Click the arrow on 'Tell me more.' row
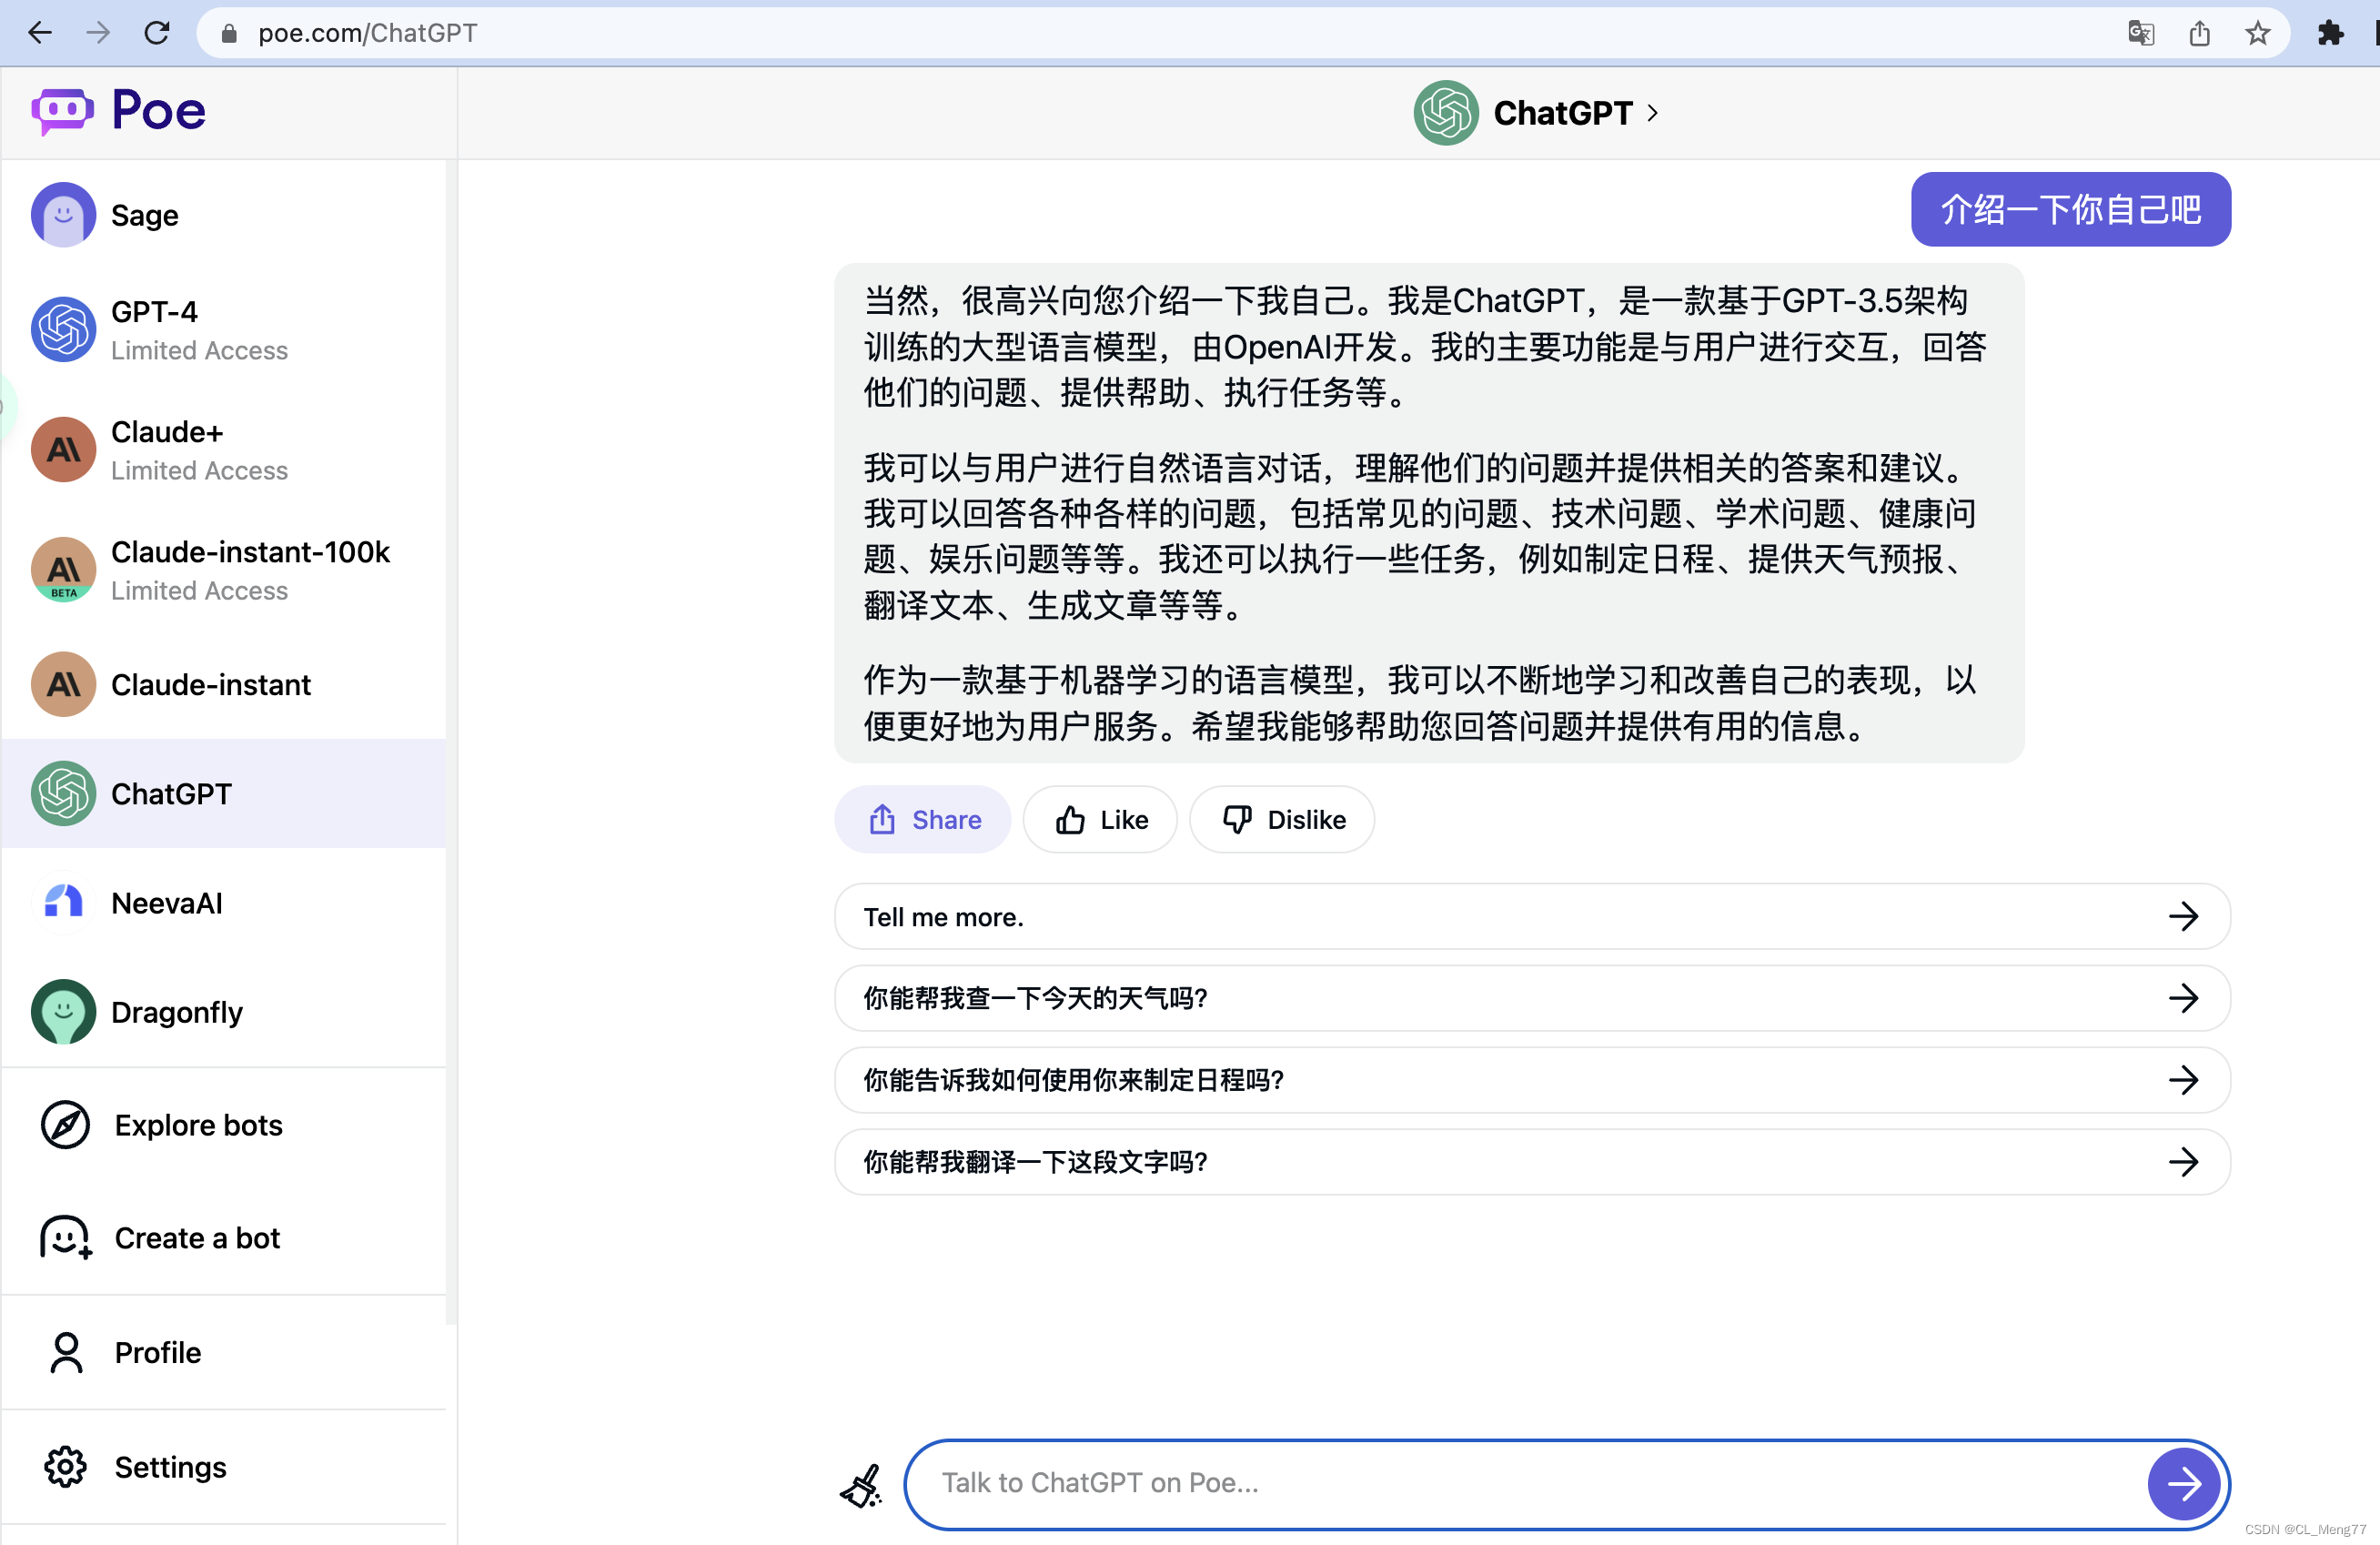 [x=2183, y=916]
